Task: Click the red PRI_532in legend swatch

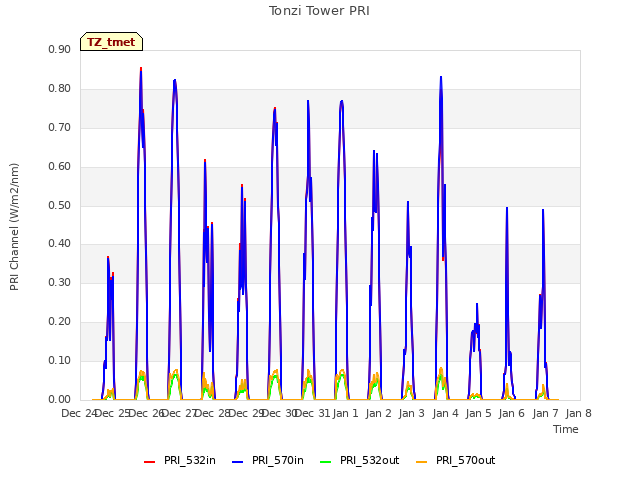Action: click(149, 462)
